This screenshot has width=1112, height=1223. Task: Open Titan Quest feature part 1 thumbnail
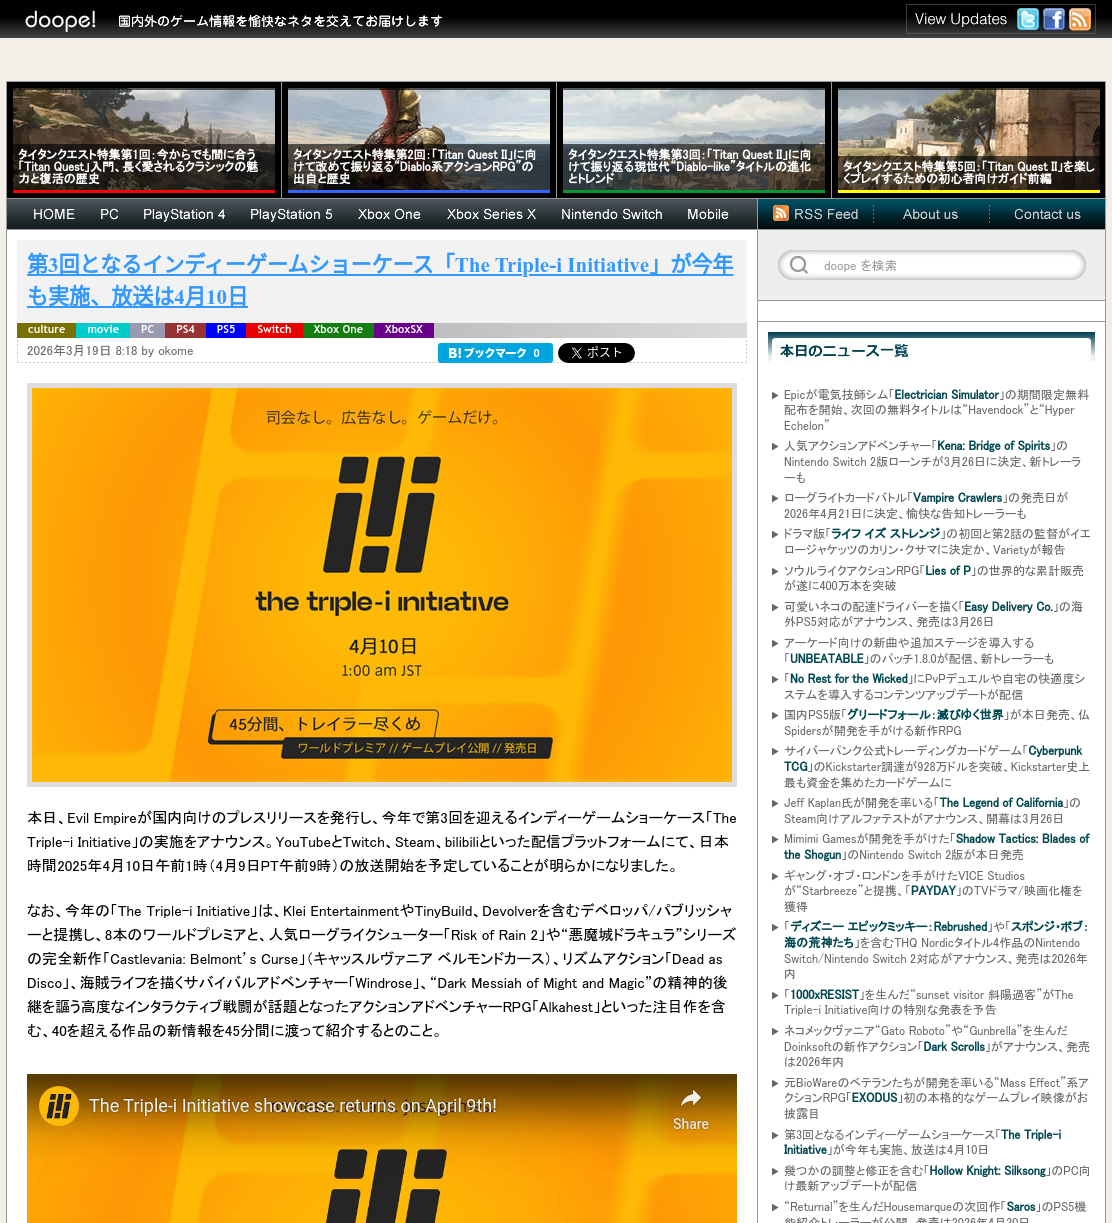coord(144,140)
